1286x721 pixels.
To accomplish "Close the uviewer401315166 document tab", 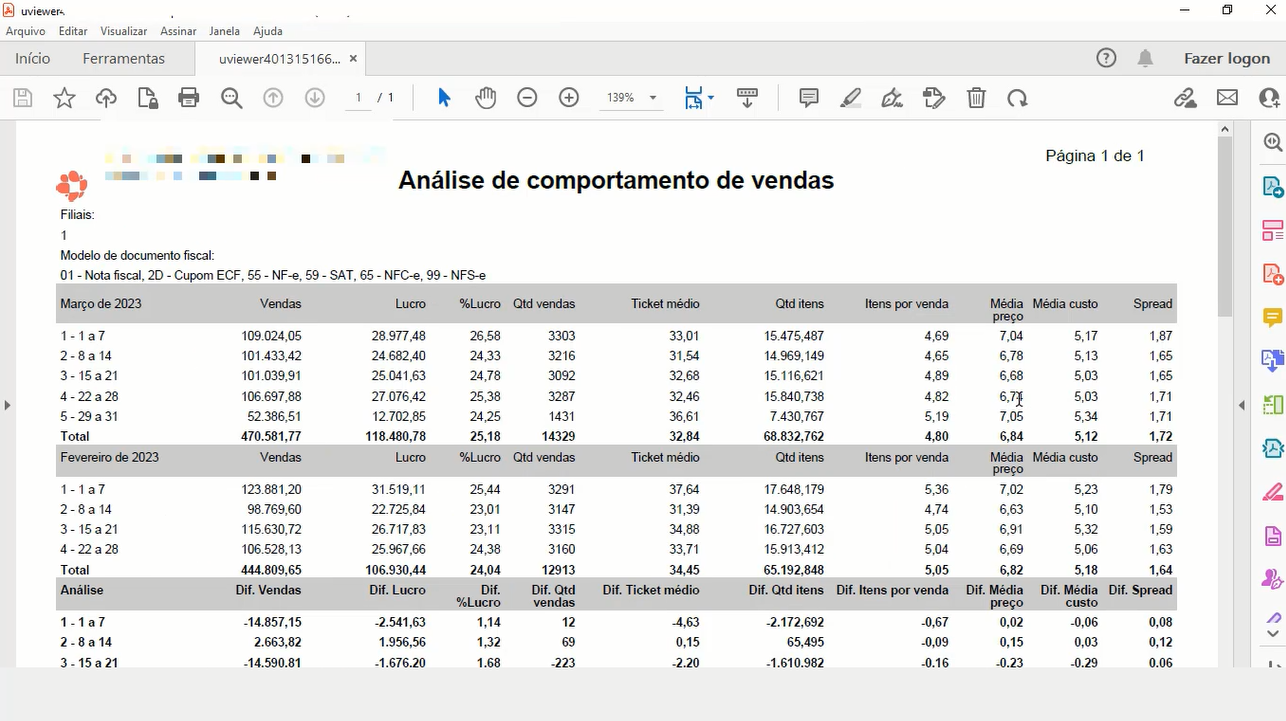I will pyautogui.click(x=353, y=59).
